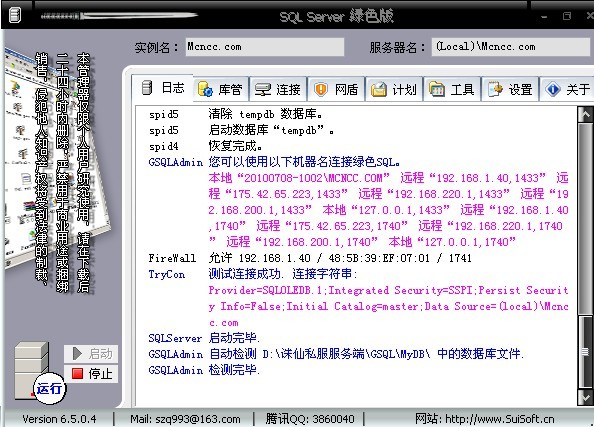This screenshot has height=427, width=594.
Task: Click the 服务器名 text field
Action: coord(512,47)
